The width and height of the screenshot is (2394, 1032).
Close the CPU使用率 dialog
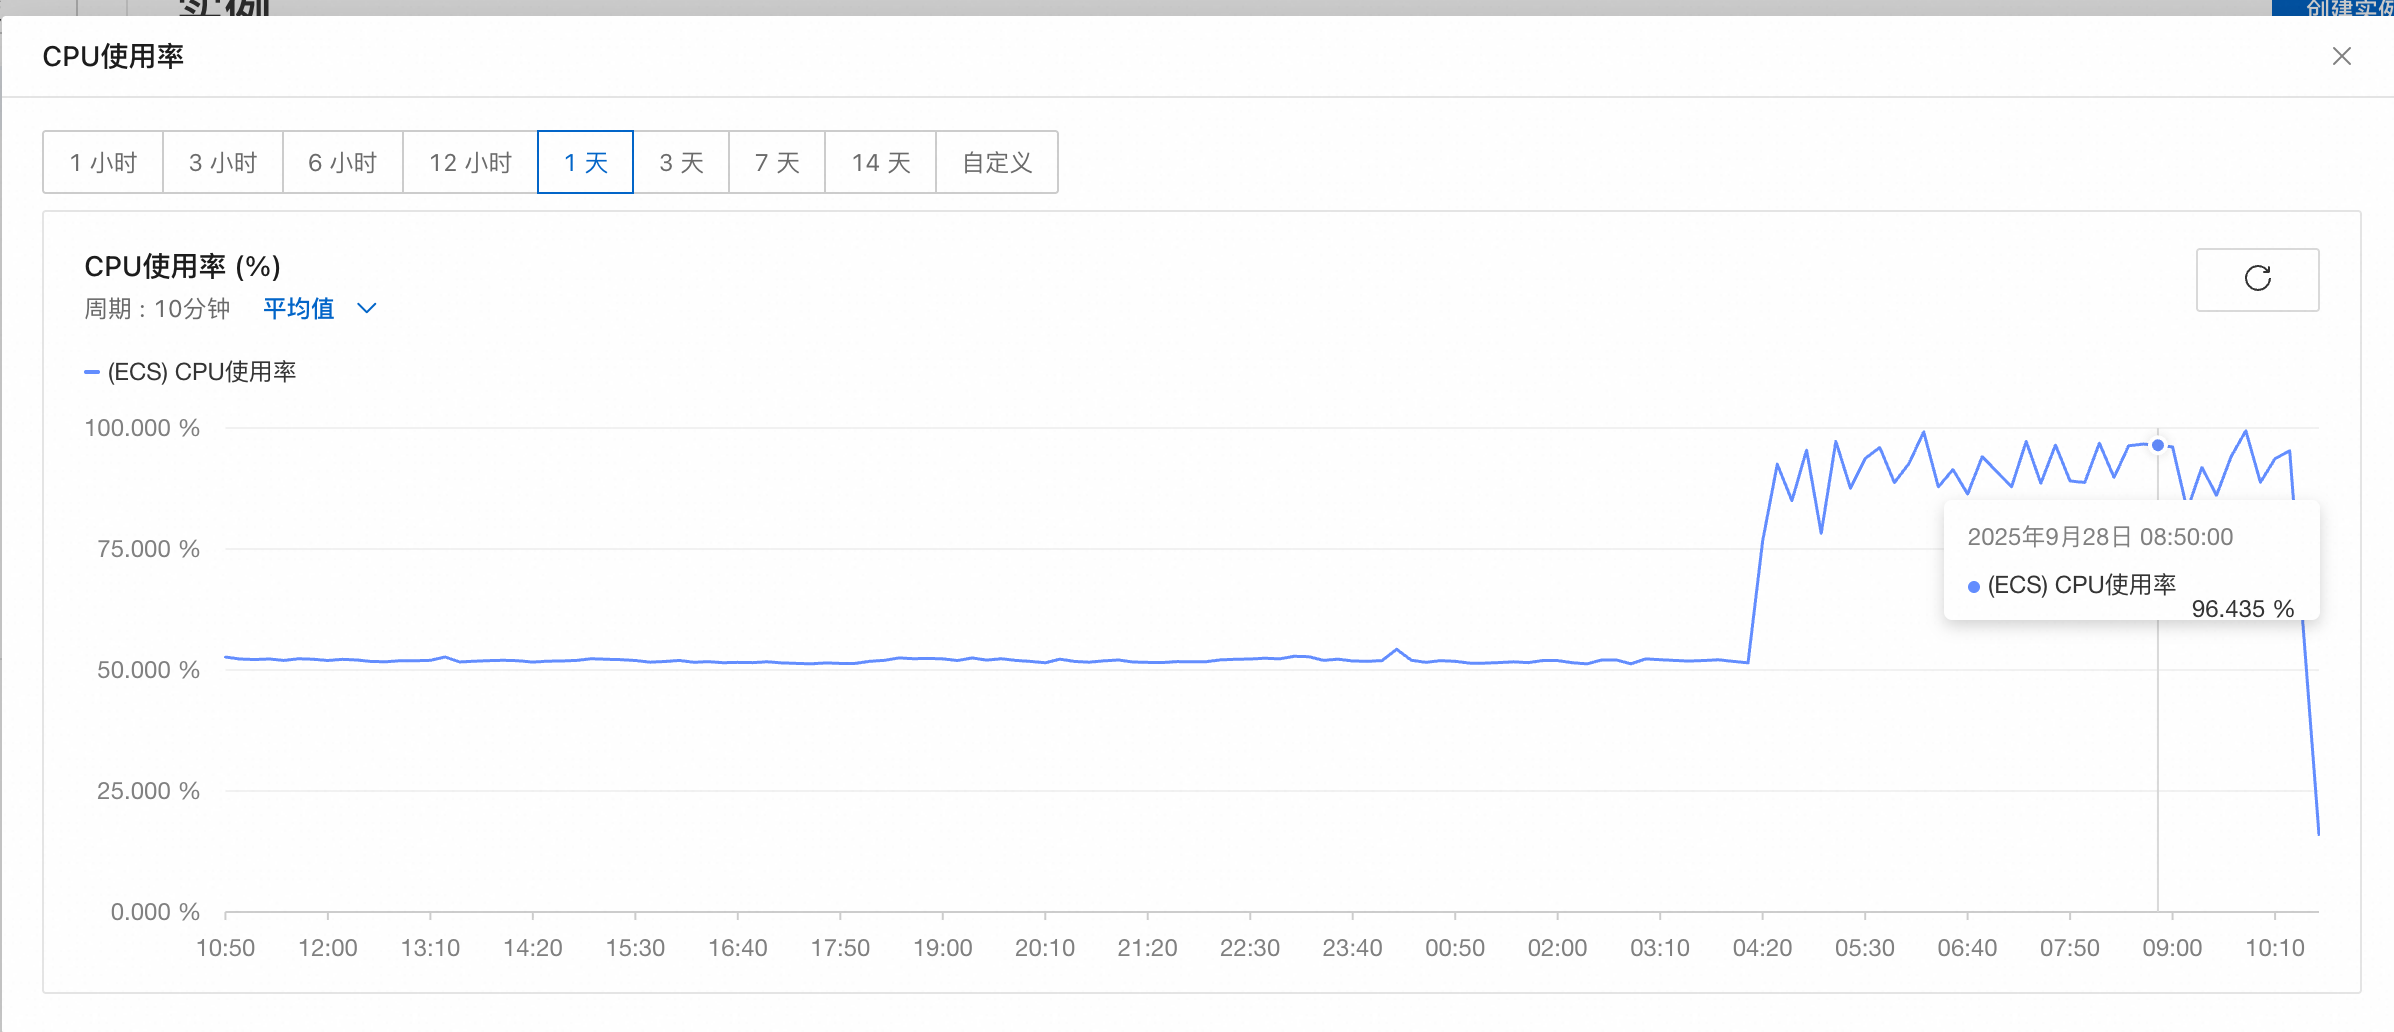tap(2341, 56)
